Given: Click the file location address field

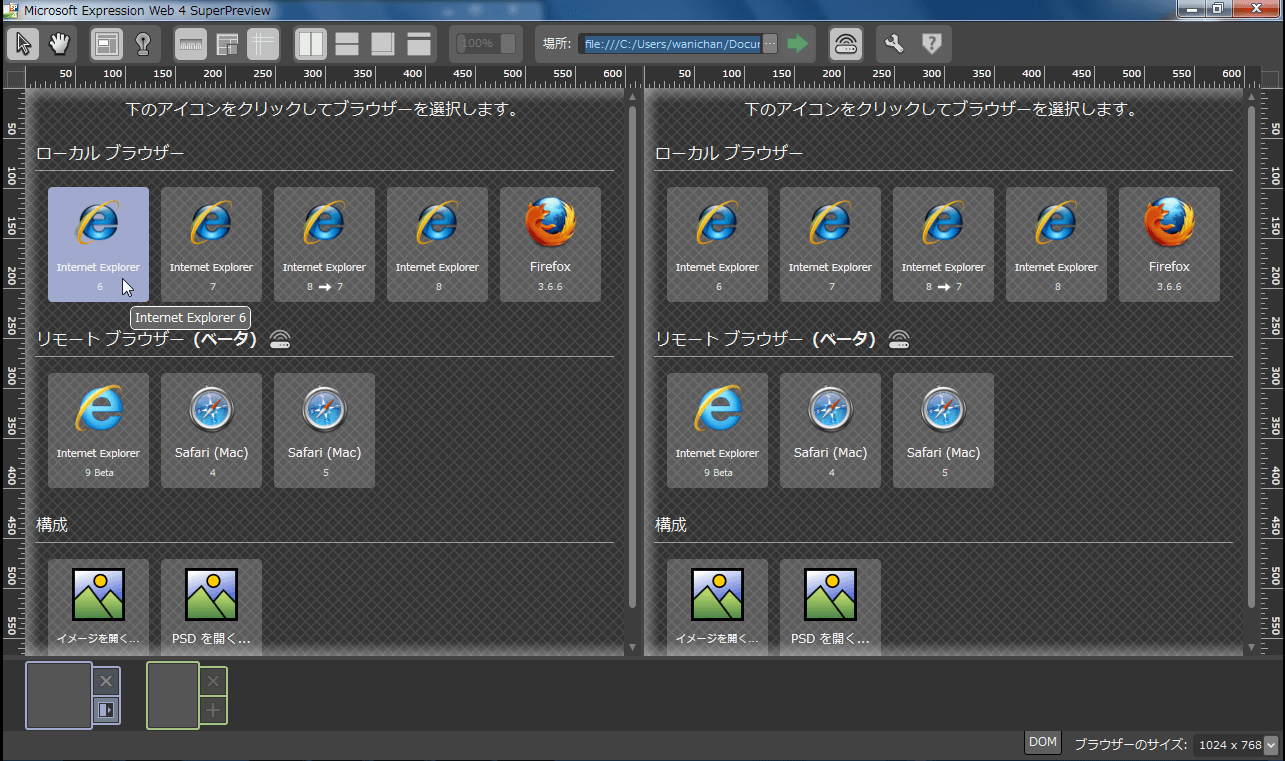Looking at the screenshot, I should tap(671, 44).
